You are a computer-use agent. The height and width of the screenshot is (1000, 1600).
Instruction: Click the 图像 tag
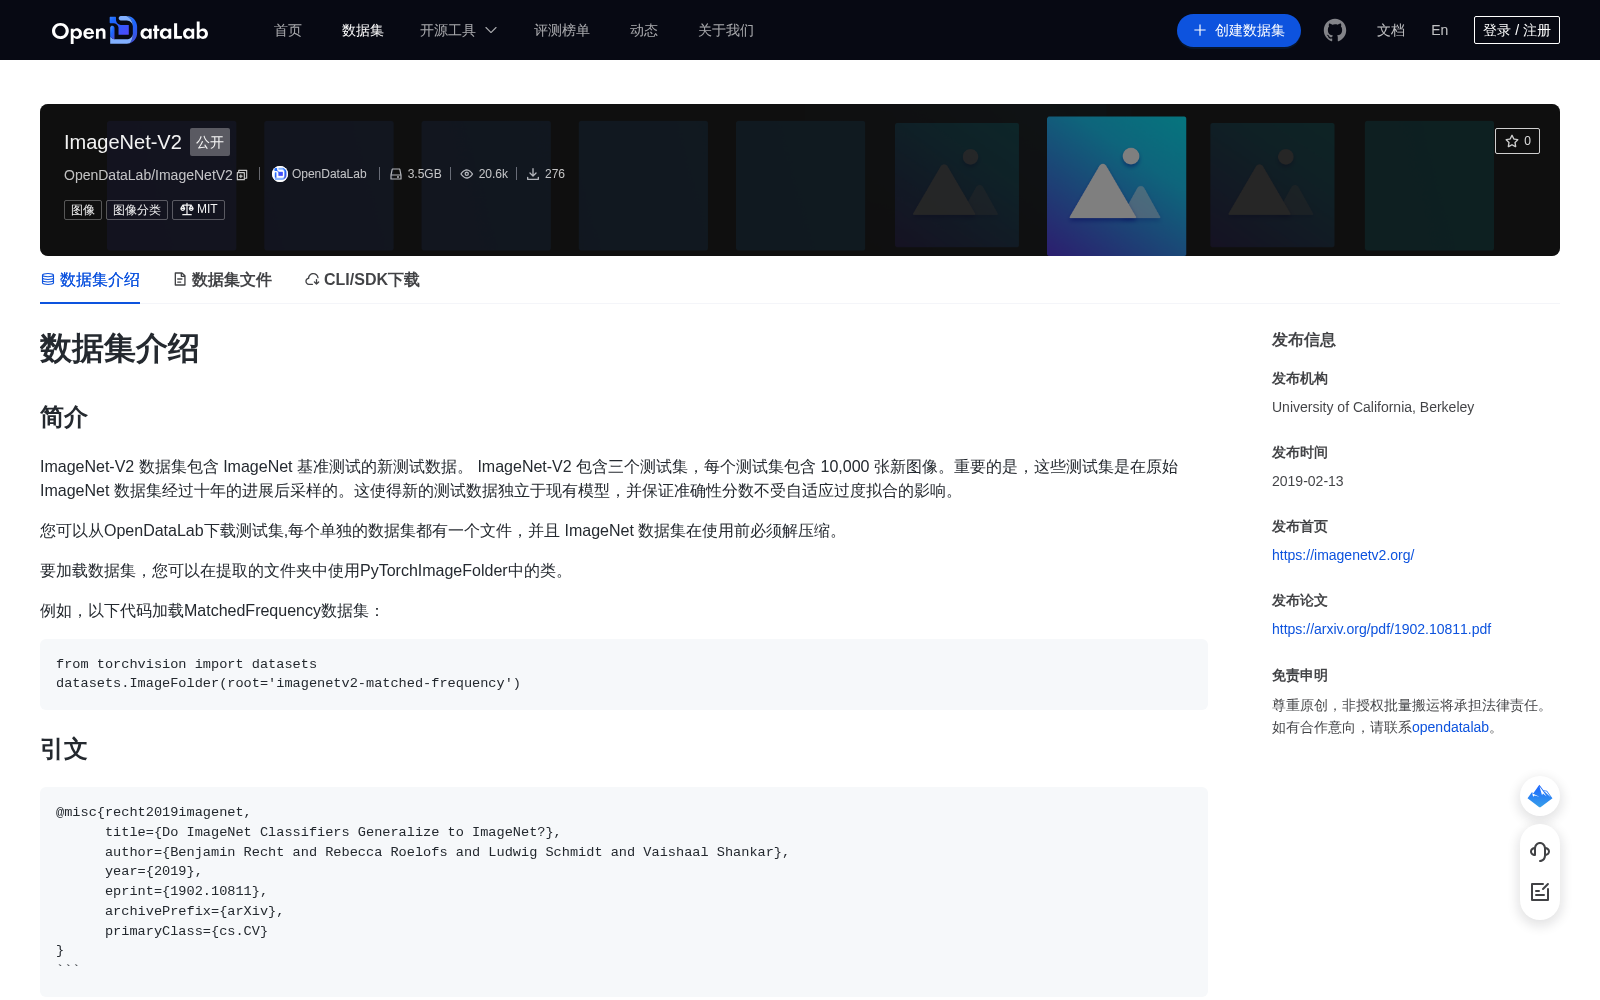tap(83, 210)
